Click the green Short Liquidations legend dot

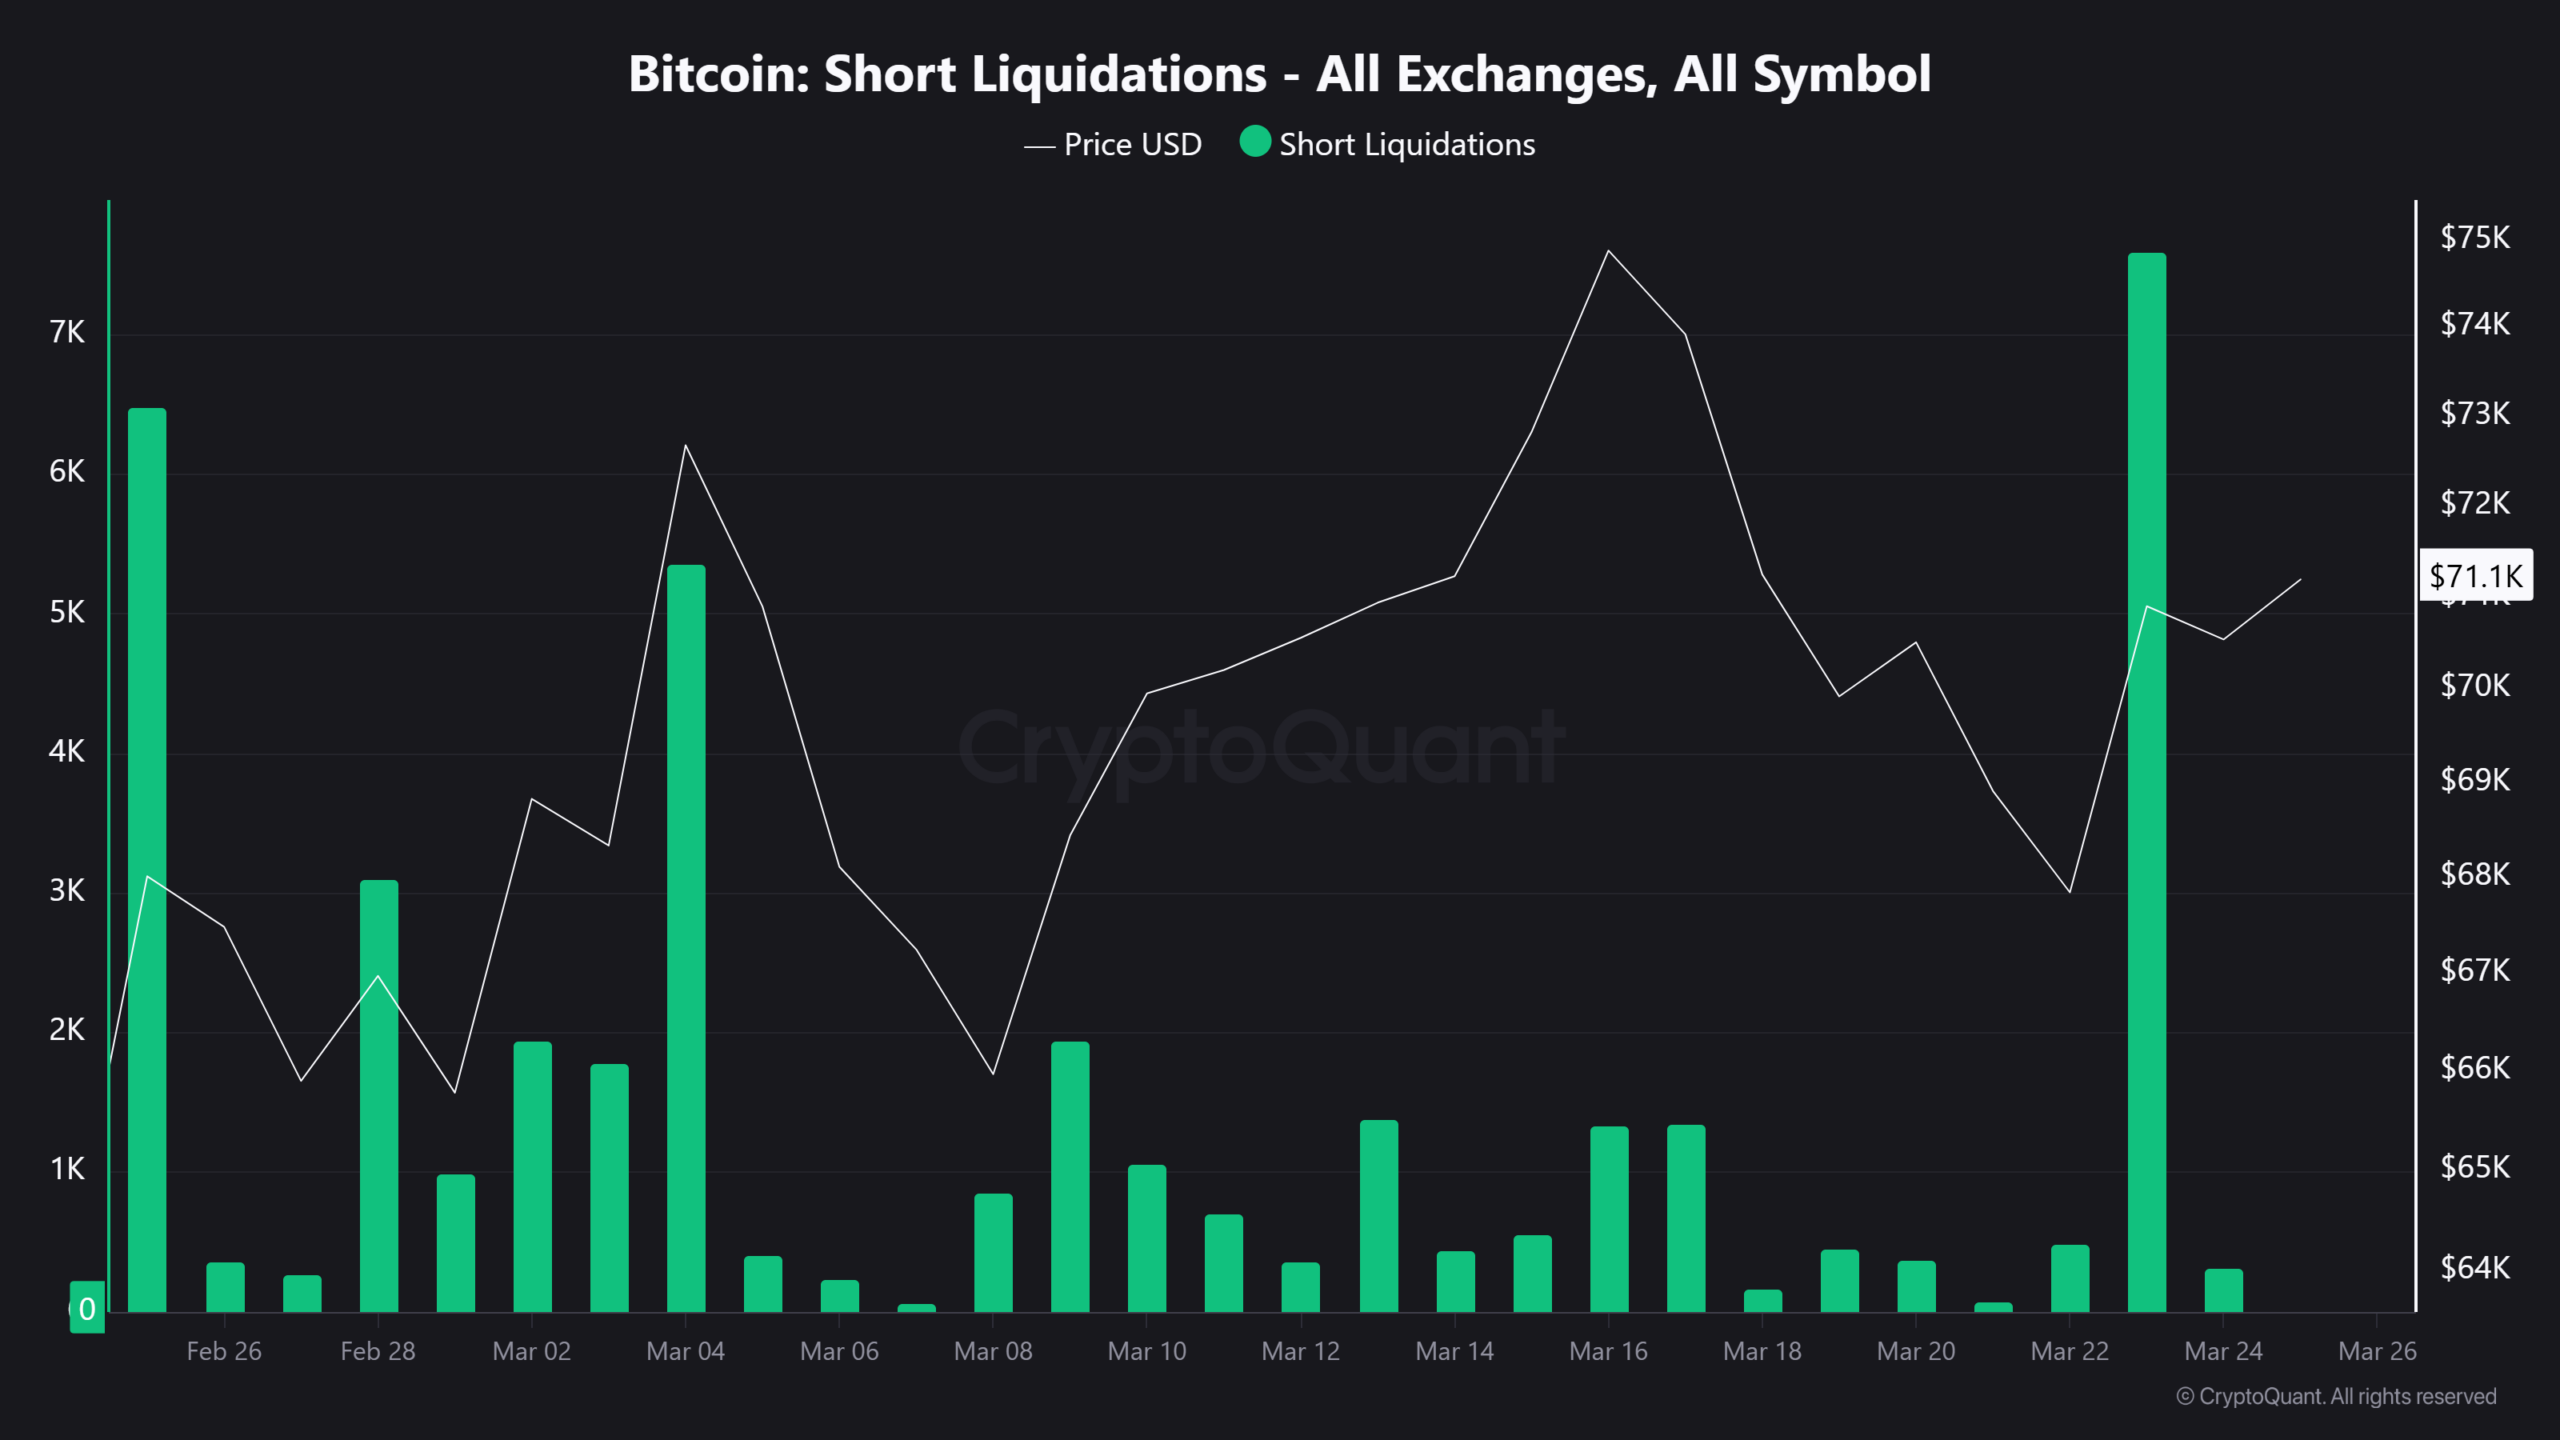pos(1255,143)
